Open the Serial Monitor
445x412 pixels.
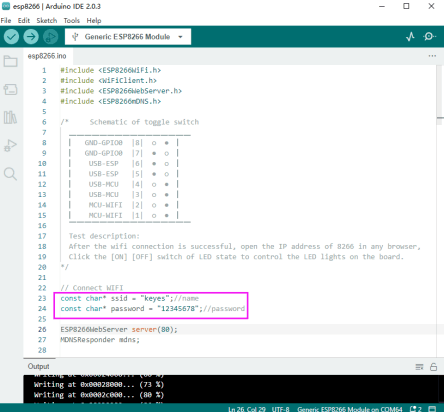click(x=429, y=36)
